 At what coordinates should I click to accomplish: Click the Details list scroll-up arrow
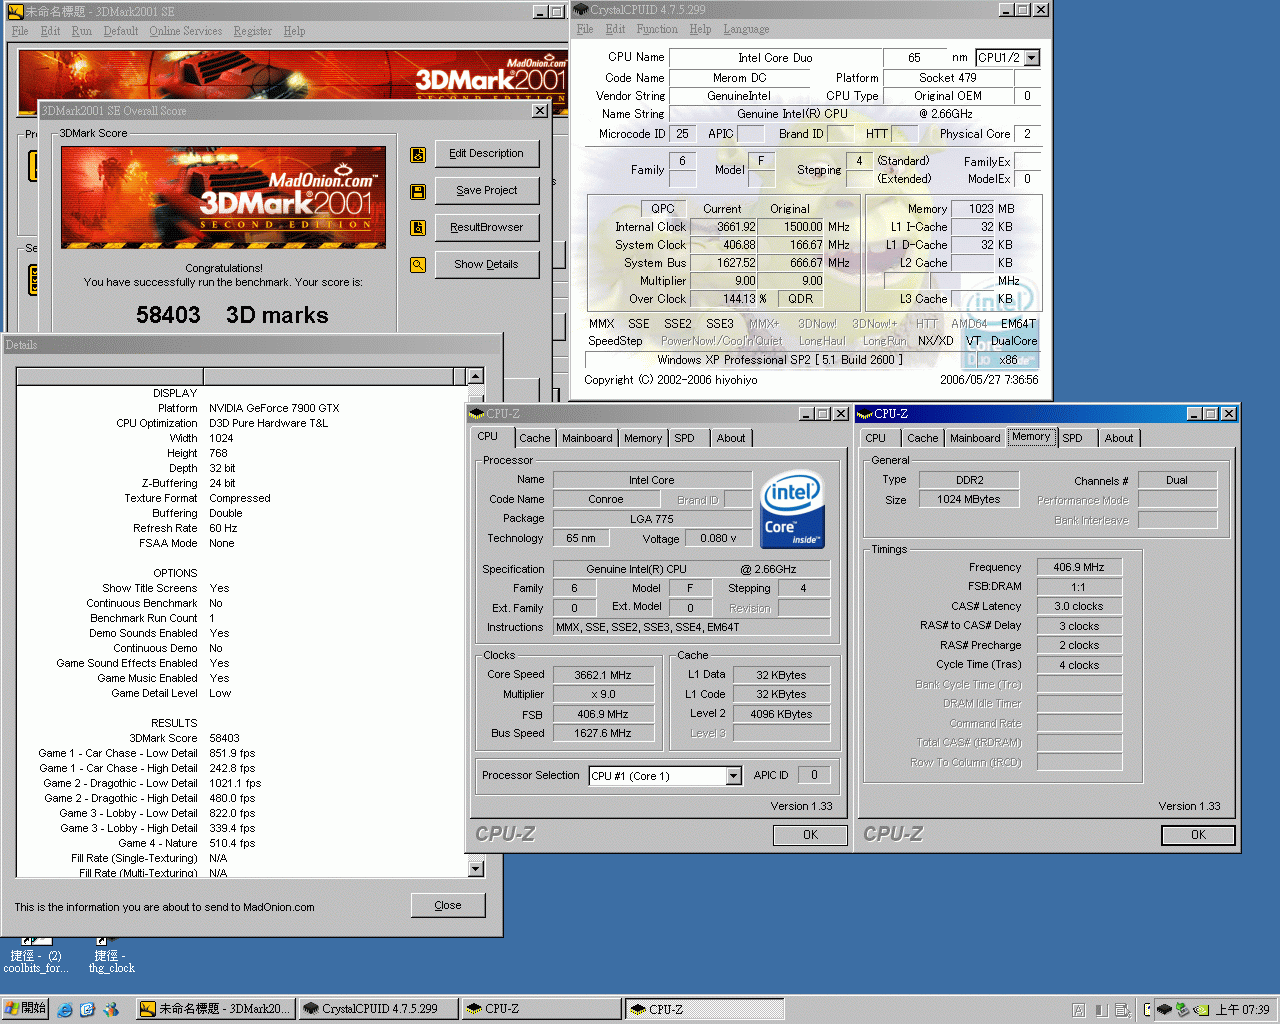476,377
